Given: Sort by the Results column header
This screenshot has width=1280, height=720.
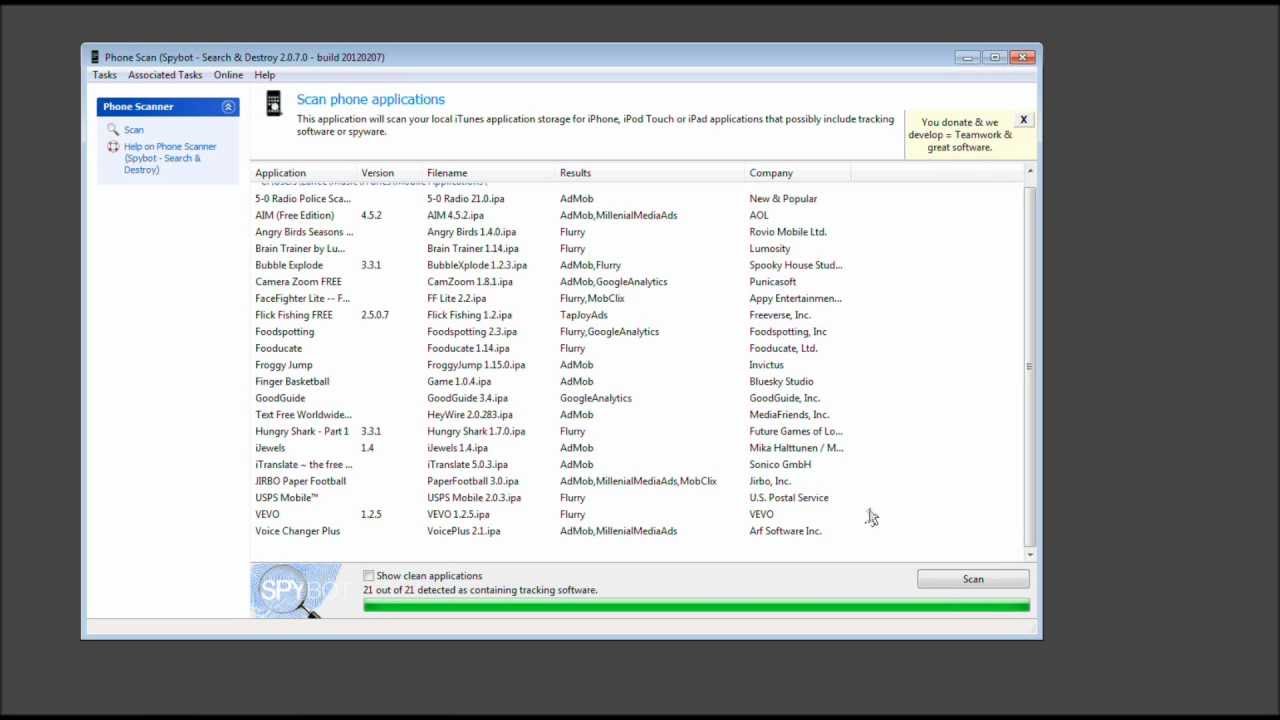Looking at the screenshot, I should click(652, 173).
